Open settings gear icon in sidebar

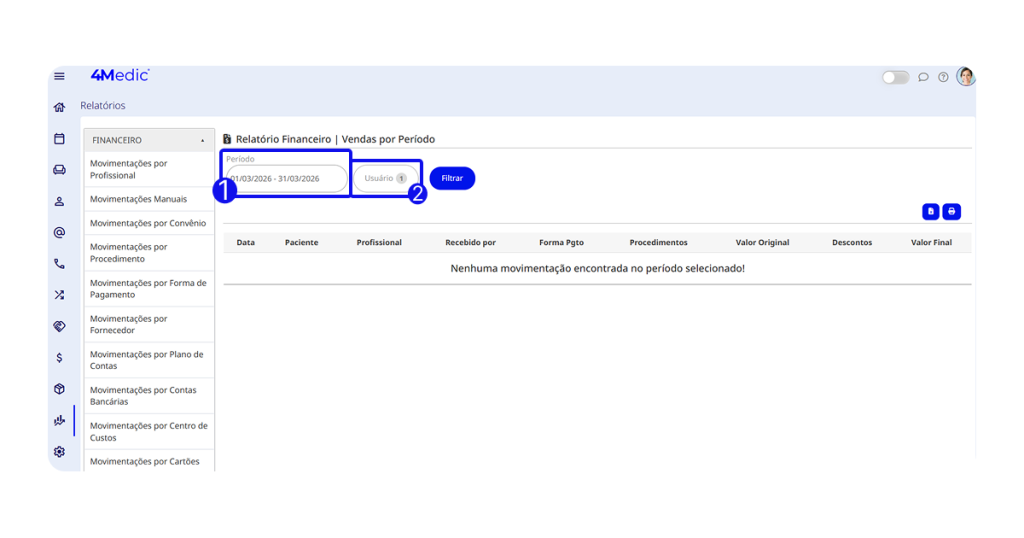tap(59, 451)
